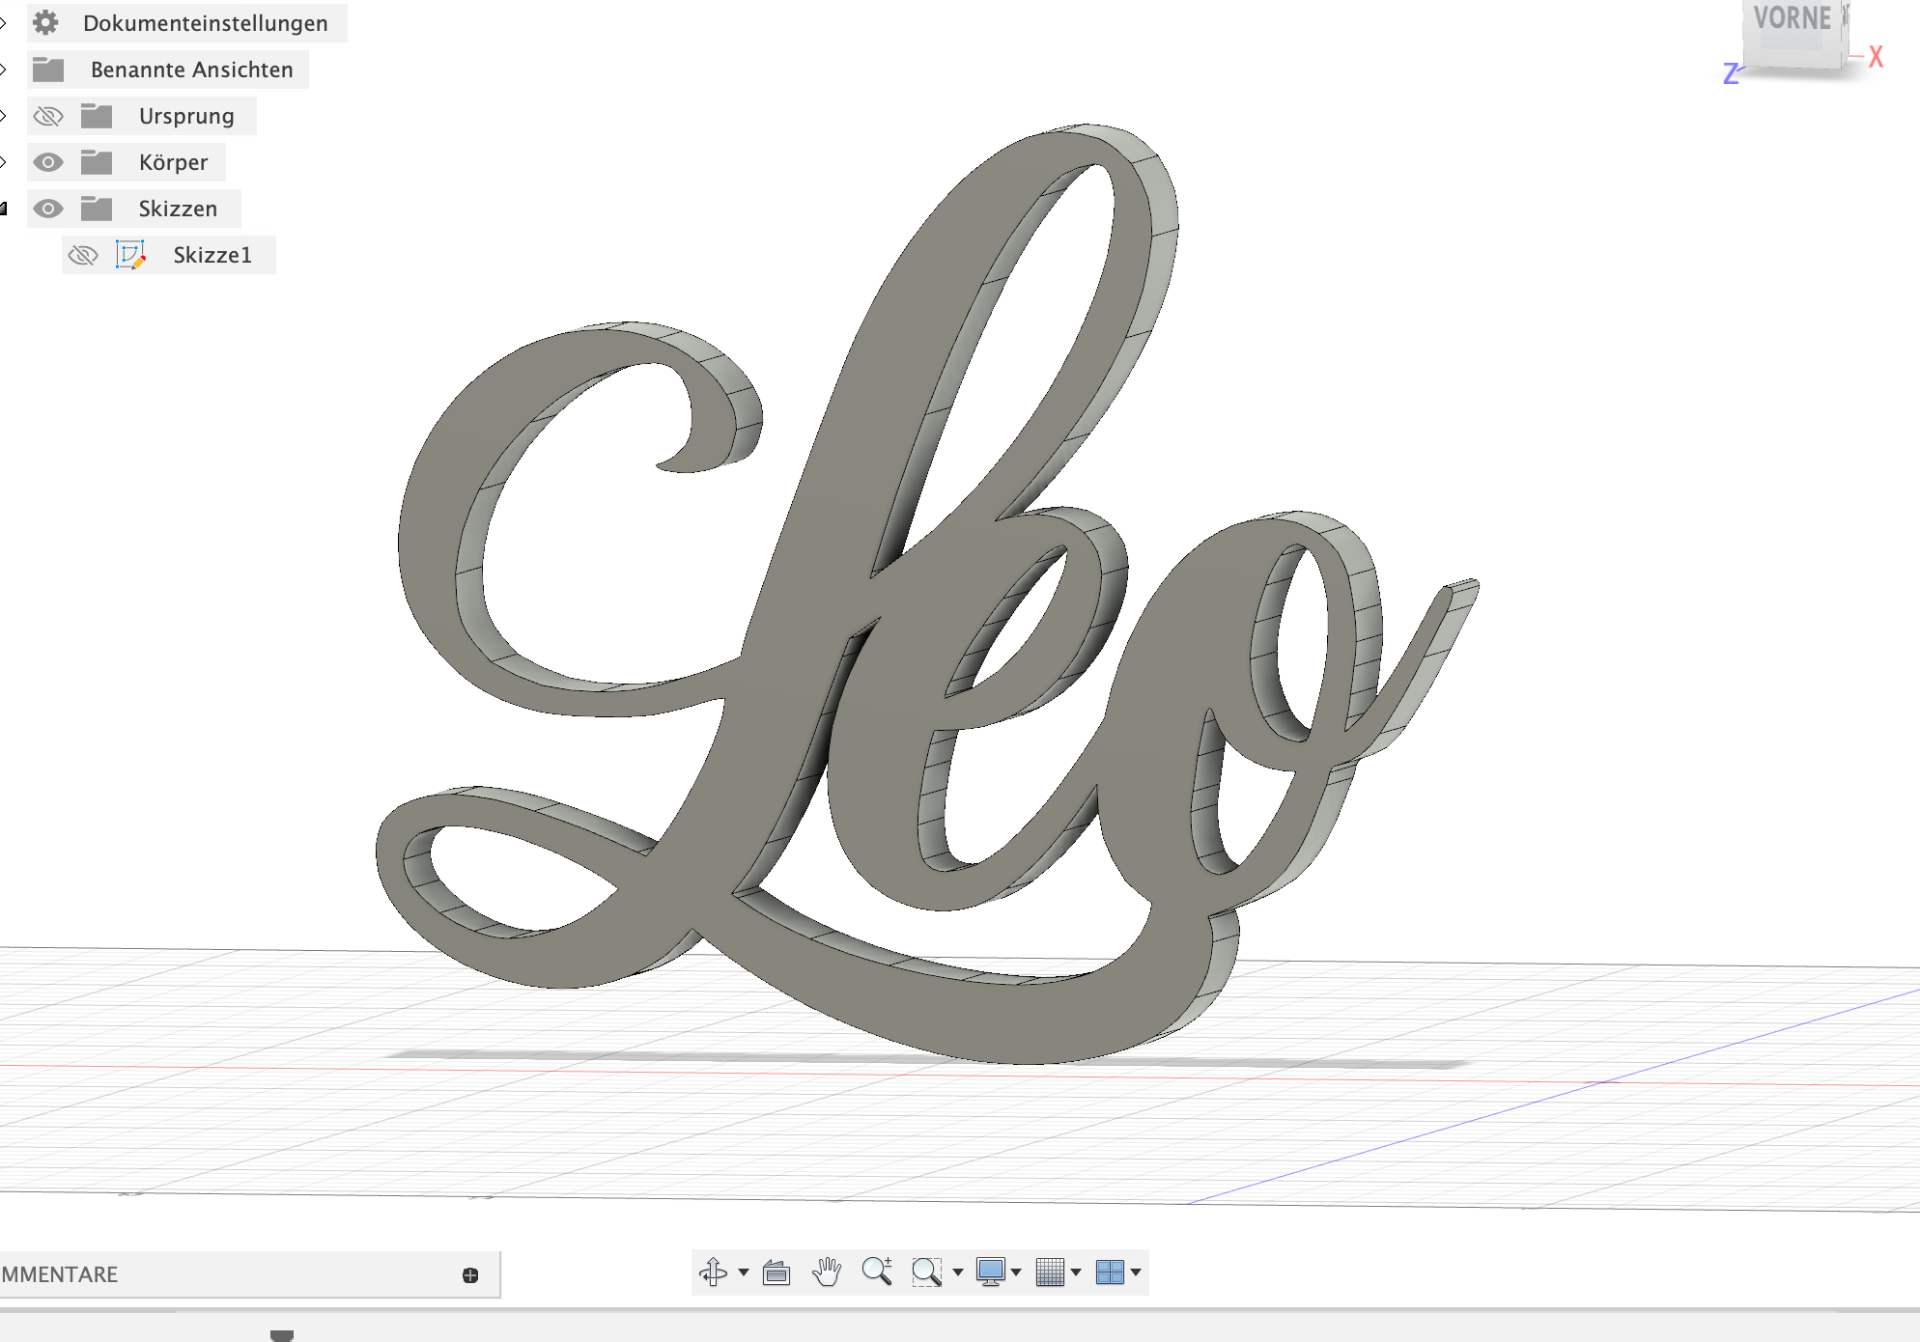Select the Benannte Ansichten label
Image resolution: width=1920 pixels, height=1342 pixels.
[x=192, y=69]
